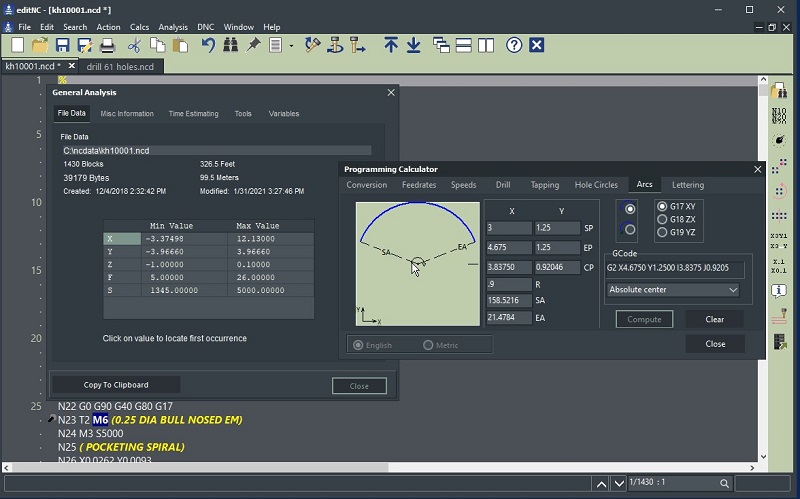Screen dimensions: 800x499
Task: Click the mirror points icon in right sidebar
Action: 779,216
